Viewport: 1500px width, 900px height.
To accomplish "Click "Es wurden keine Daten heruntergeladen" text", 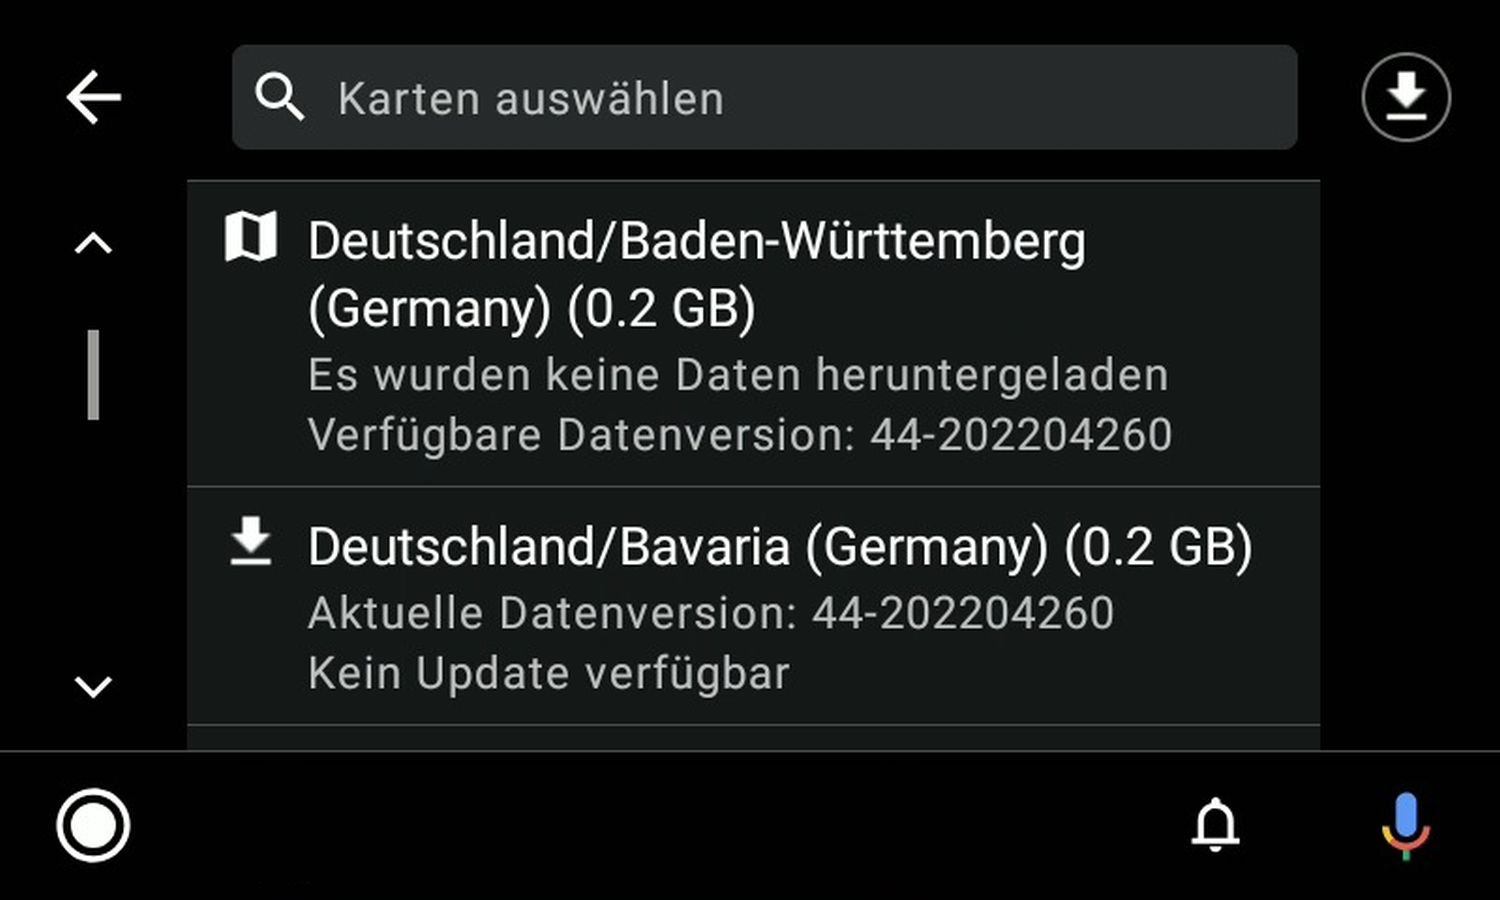I will coord(738,375).
